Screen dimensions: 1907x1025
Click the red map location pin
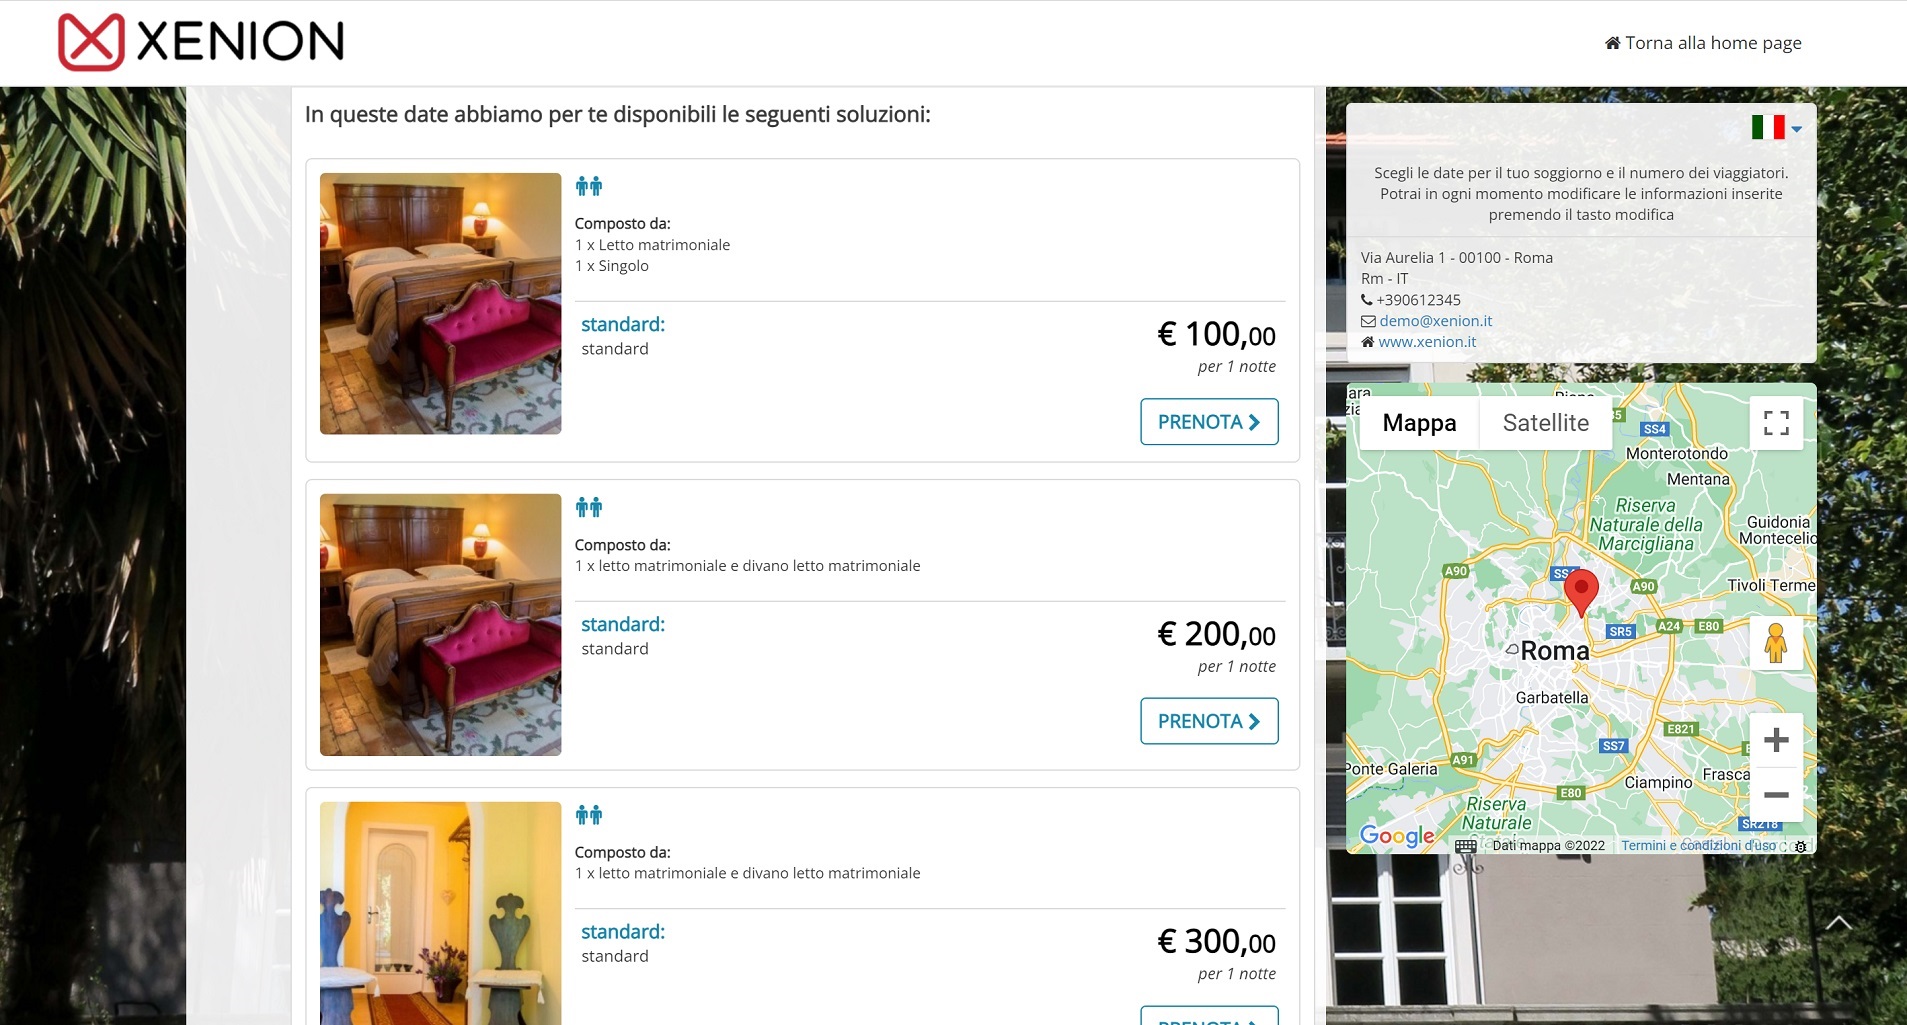pyautogui.click(x=1581, y=590)
